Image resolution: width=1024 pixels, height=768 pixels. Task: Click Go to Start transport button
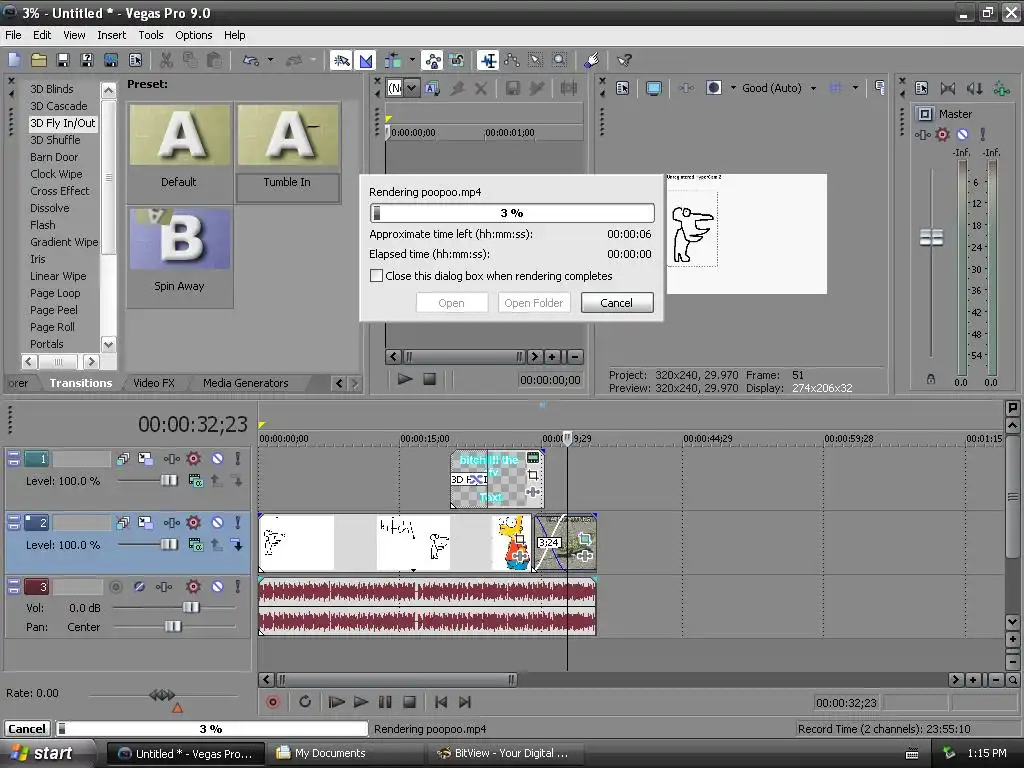(441, 702)
